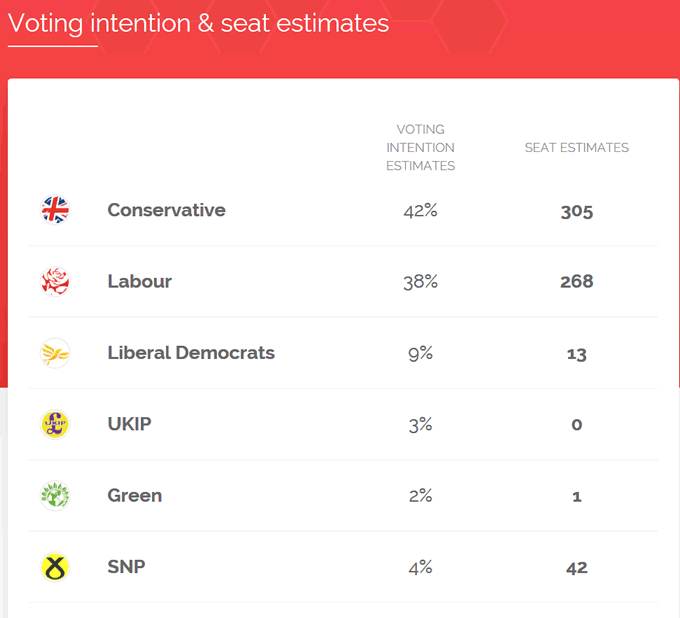Click the Labour red rose icon
This screenshot has height=618, width=680.
(55, 282)
